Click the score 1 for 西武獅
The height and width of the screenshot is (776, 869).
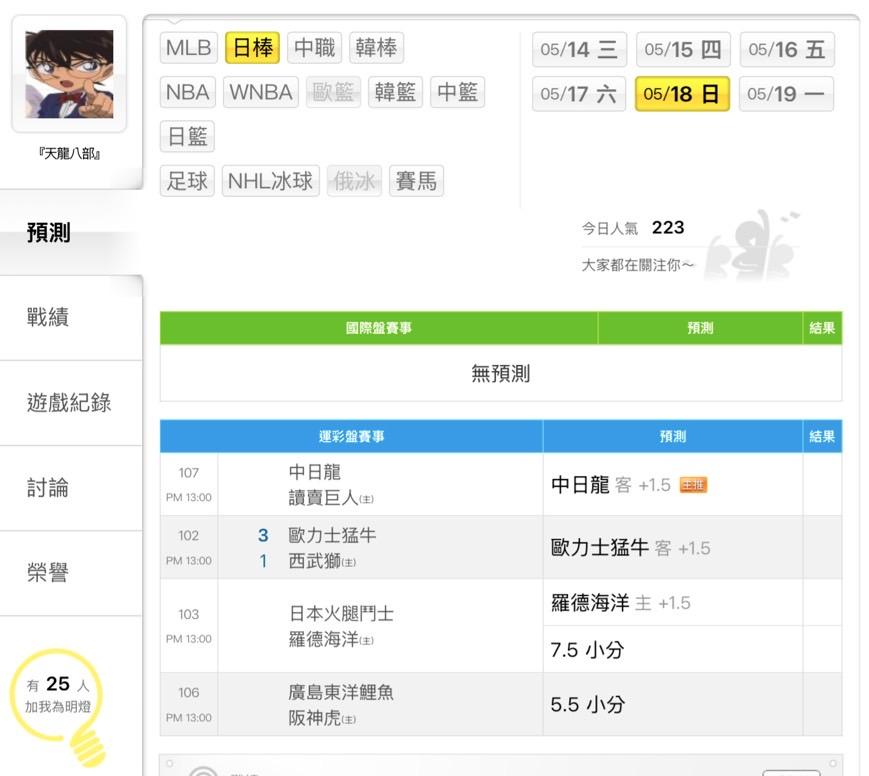(x=263, y=561)
